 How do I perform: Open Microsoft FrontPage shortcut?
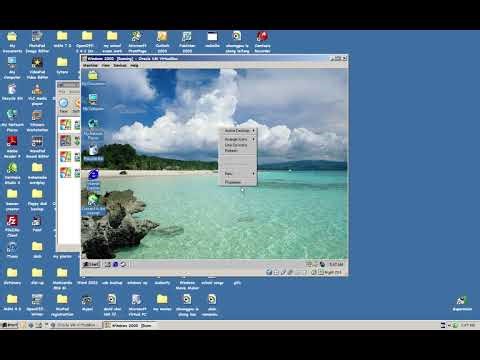137,42
